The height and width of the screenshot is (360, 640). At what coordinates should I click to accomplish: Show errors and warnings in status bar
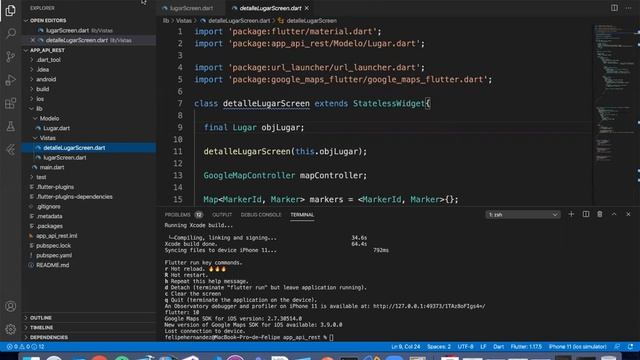pyautogui.click(x=25, y=347)
